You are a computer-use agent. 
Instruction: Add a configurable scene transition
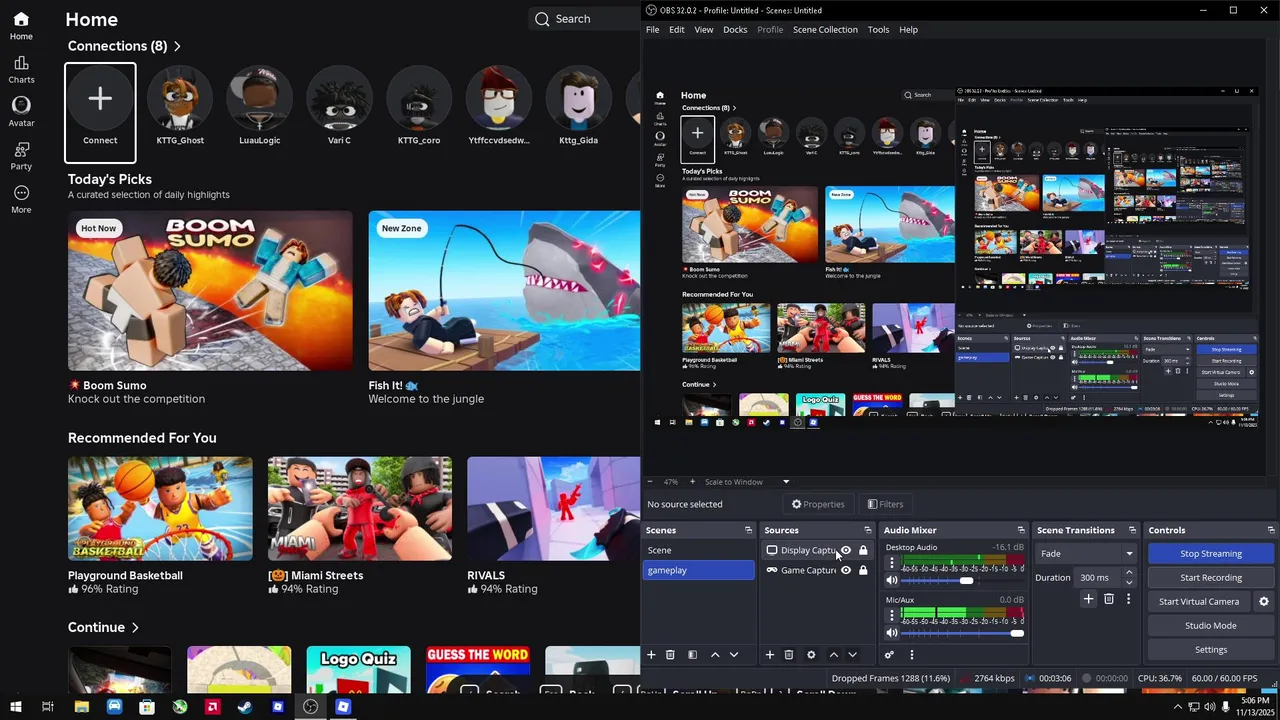click(x=1089, y=599)
